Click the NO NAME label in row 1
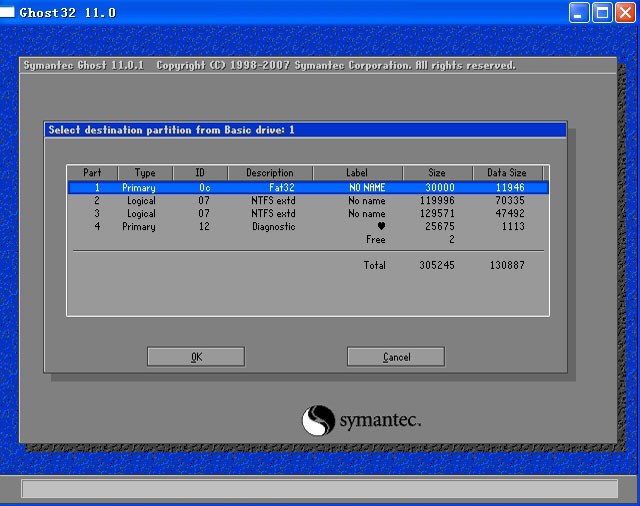The image size is (640, 506). point(367,188)
